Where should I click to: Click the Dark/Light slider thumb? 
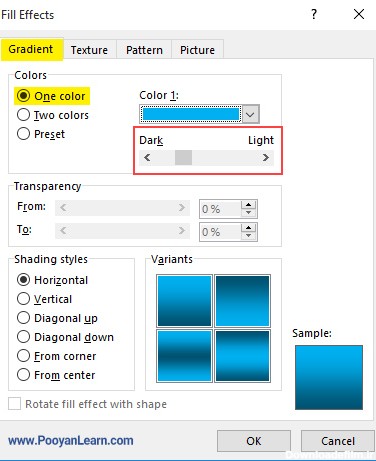click(x=183, y=157)
